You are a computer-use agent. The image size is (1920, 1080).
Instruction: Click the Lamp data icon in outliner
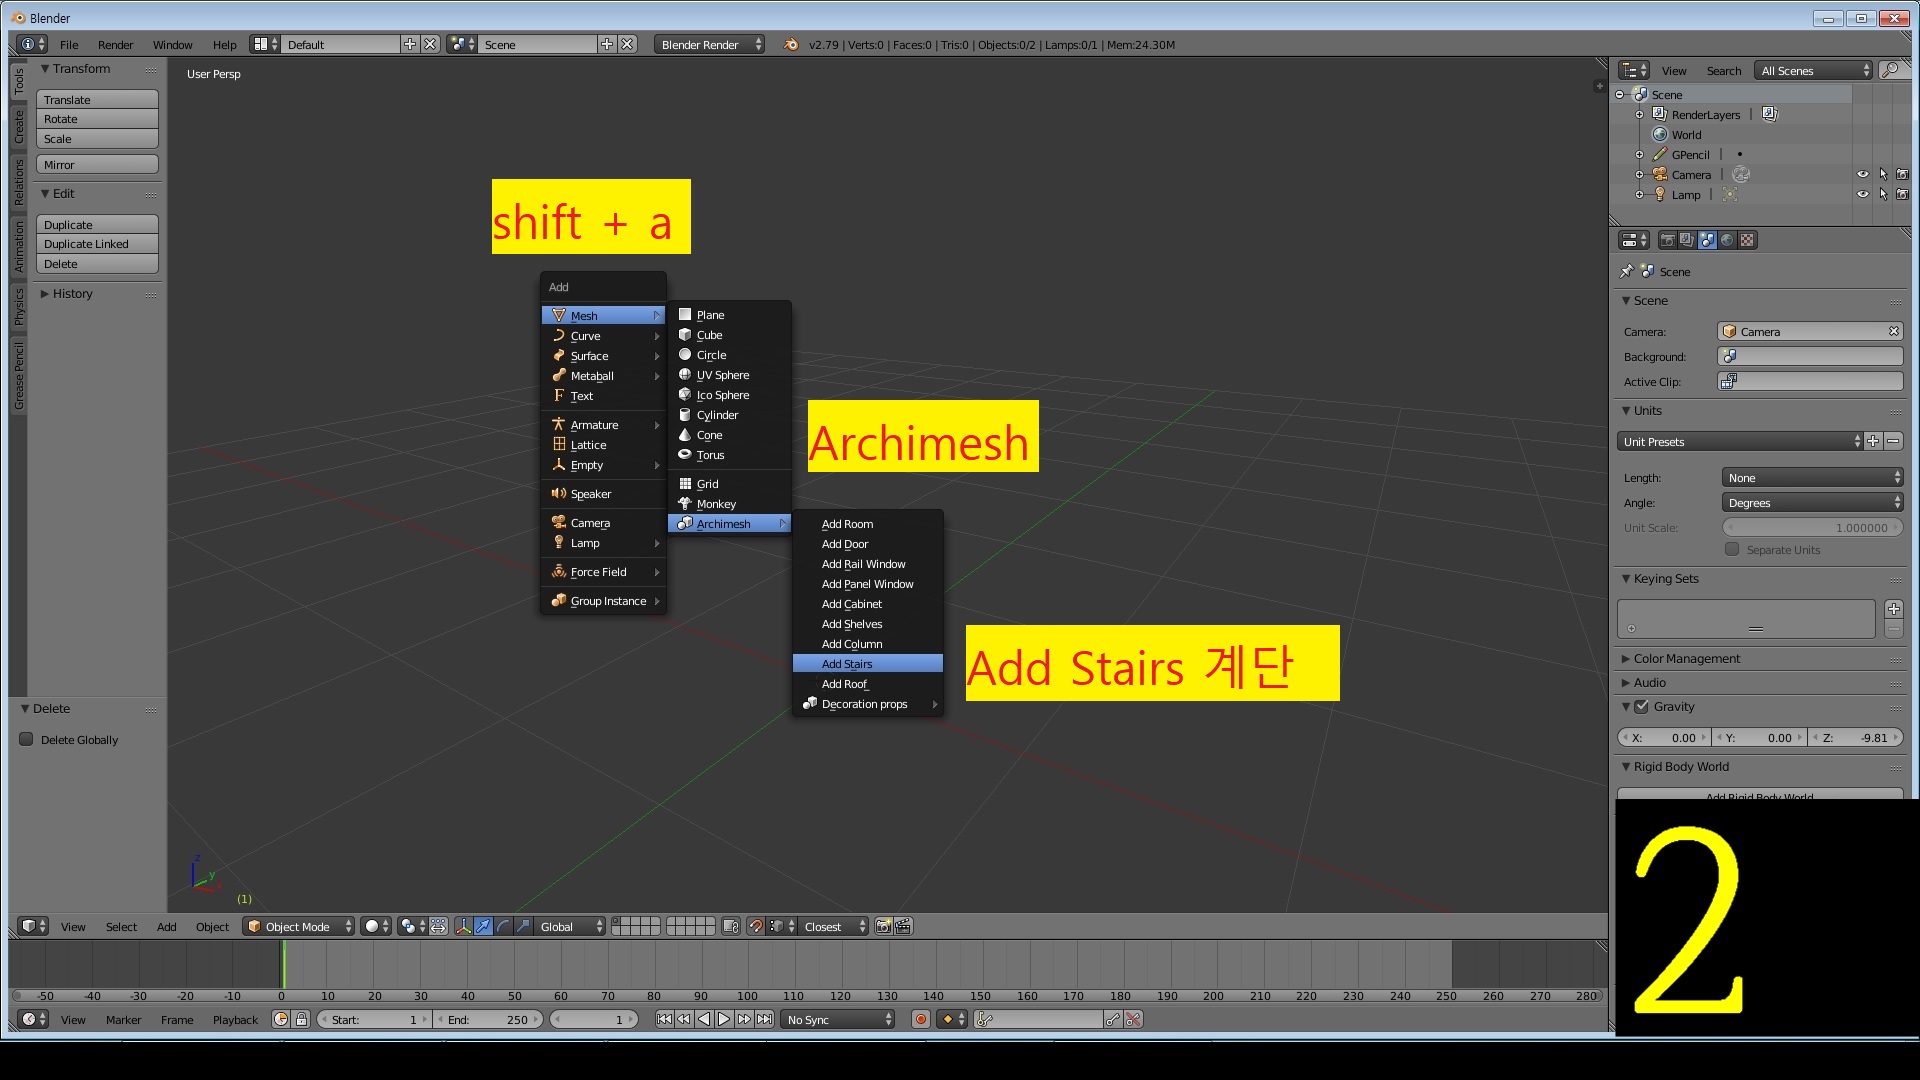[1730, 194]
